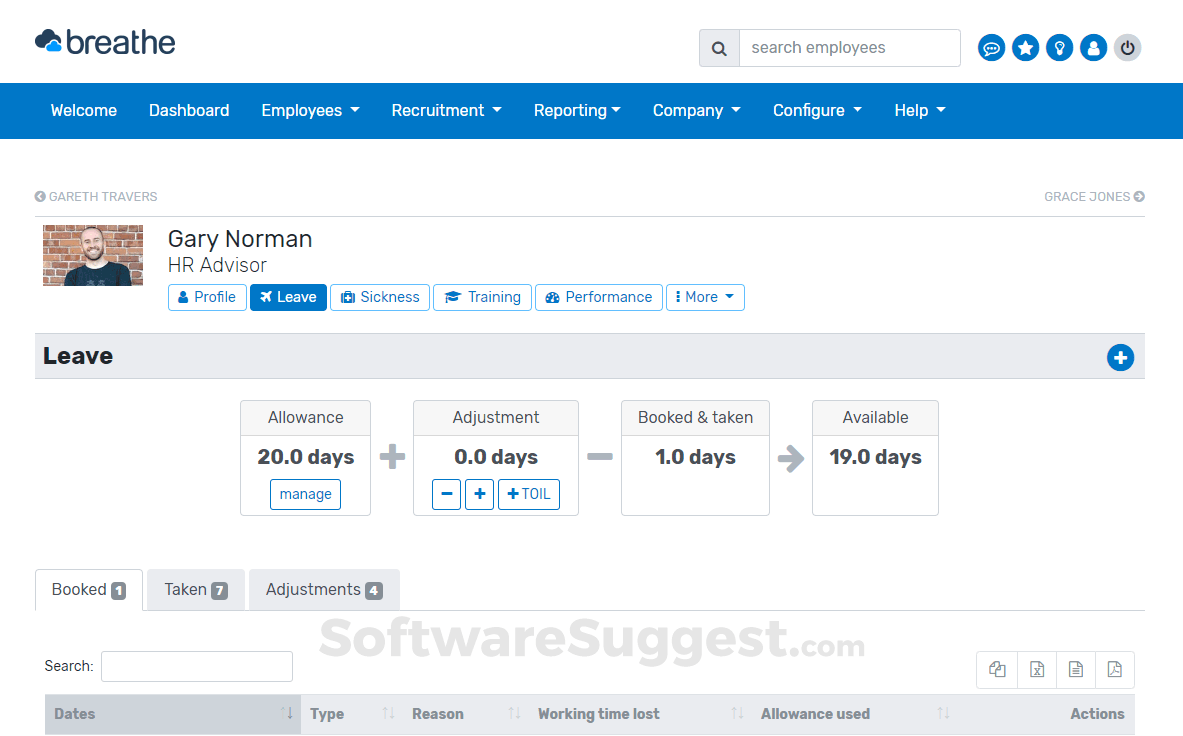Click the lightbulb ideas icon

point(1059,48)
